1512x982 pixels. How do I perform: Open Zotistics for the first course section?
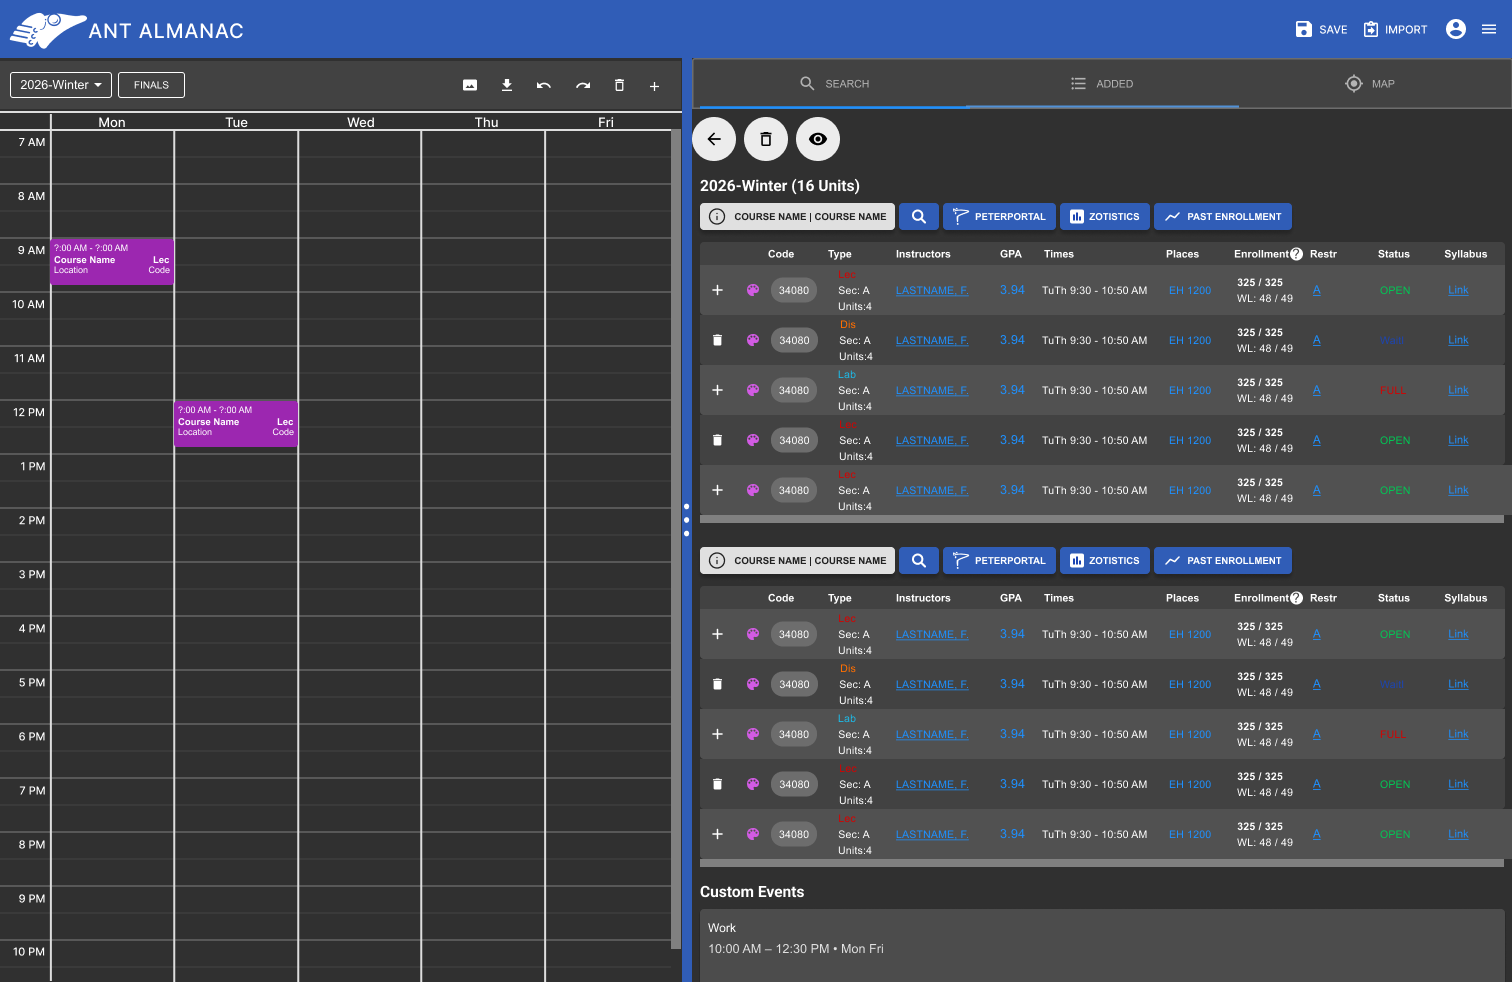click(1104, 217)
